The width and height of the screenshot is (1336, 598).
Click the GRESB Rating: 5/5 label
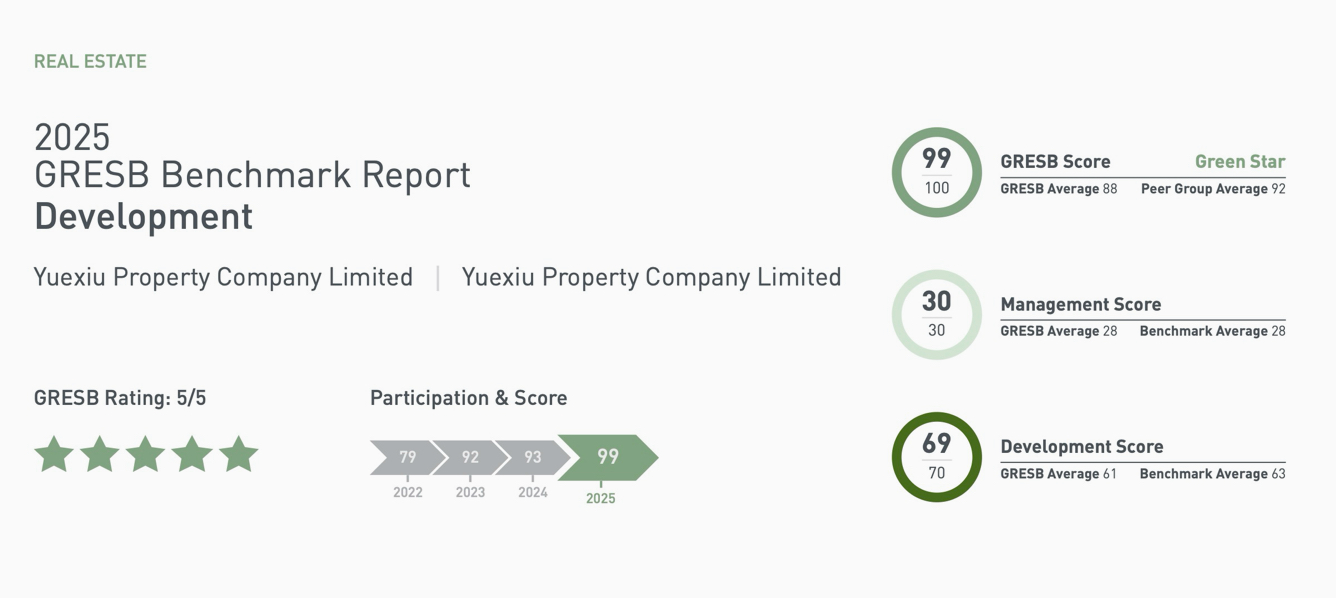coord(120,398)
